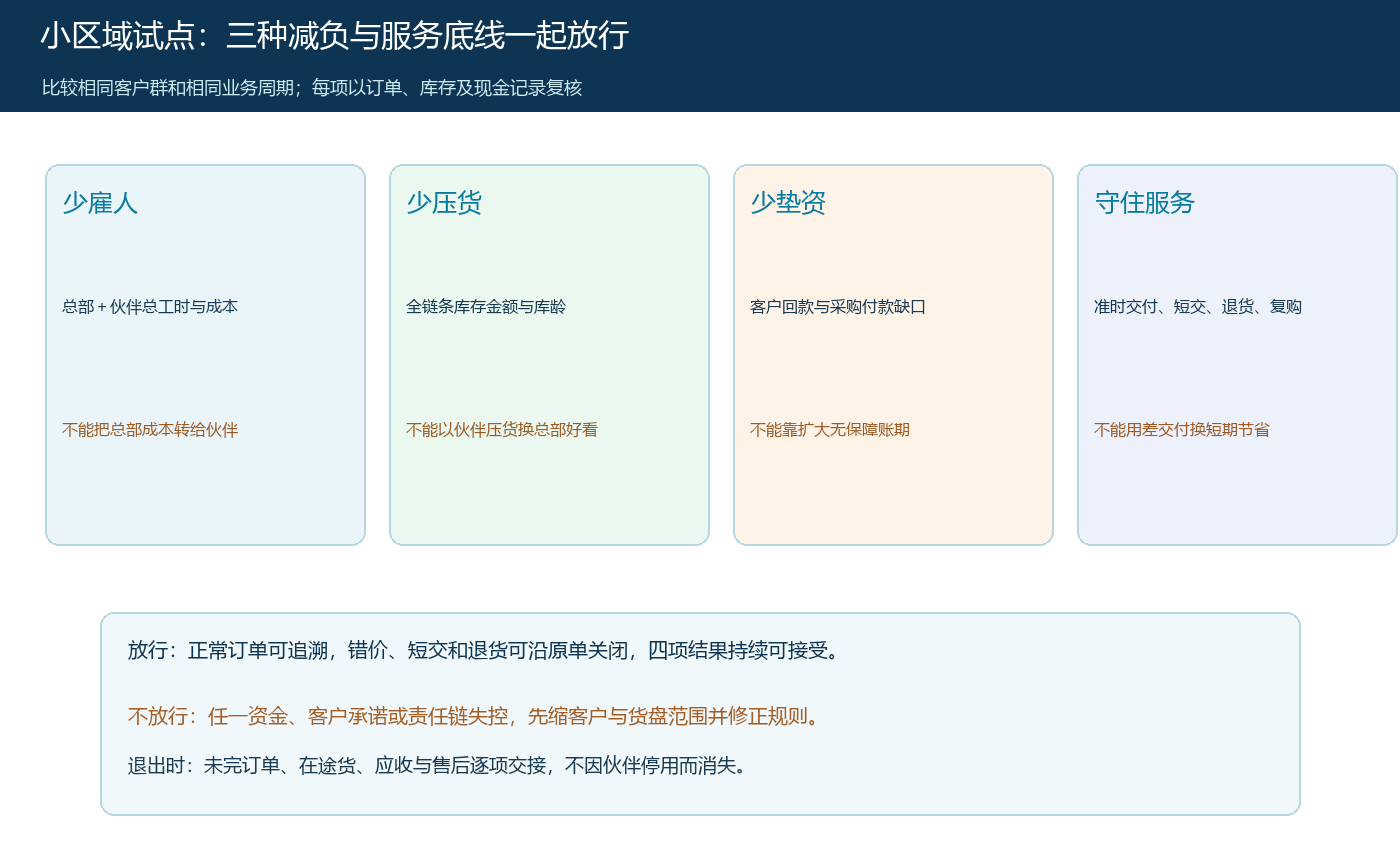Click the 少压货 card heading

click(x=444, y=203)
